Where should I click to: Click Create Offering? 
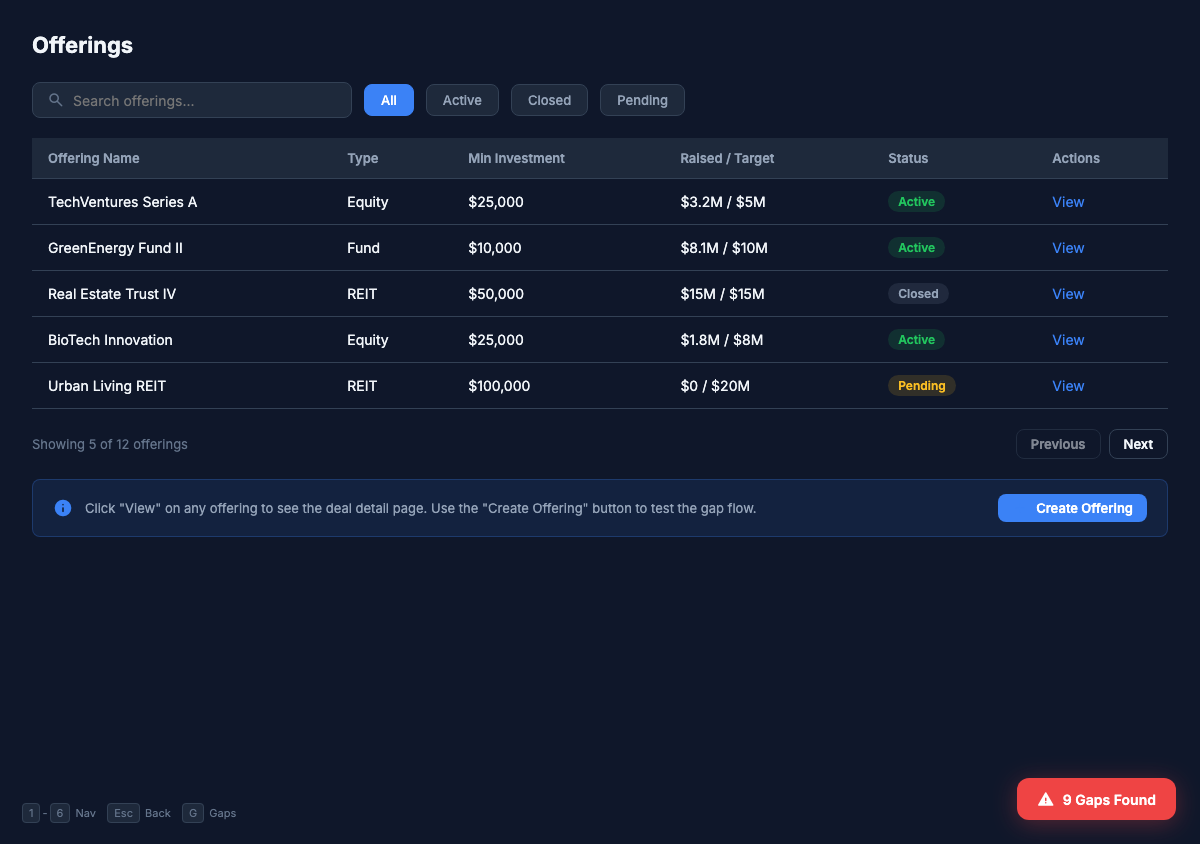(1072, 508)
